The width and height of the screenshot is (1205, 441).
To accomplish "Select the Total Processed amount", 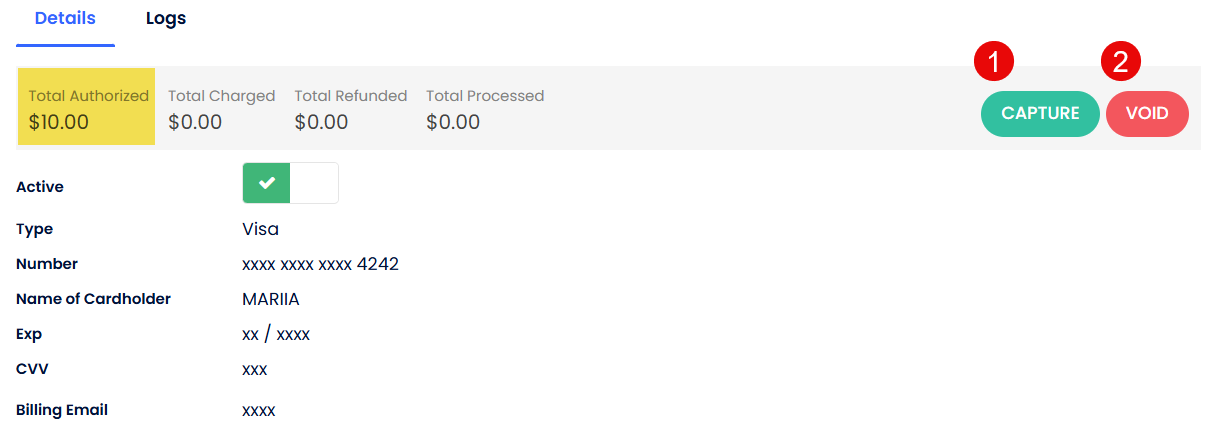I will pos(453,122).
